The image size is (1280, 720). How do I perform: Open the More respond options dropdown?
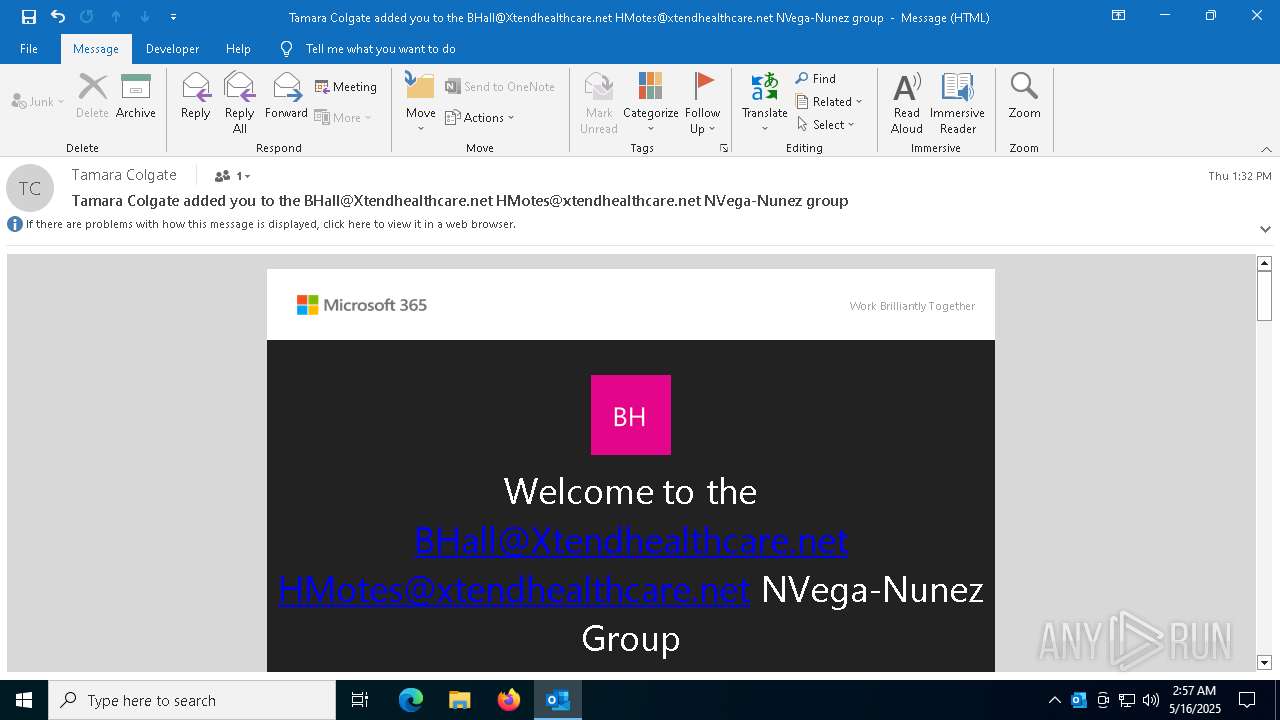pyautogui.click(x=343, y=117)
